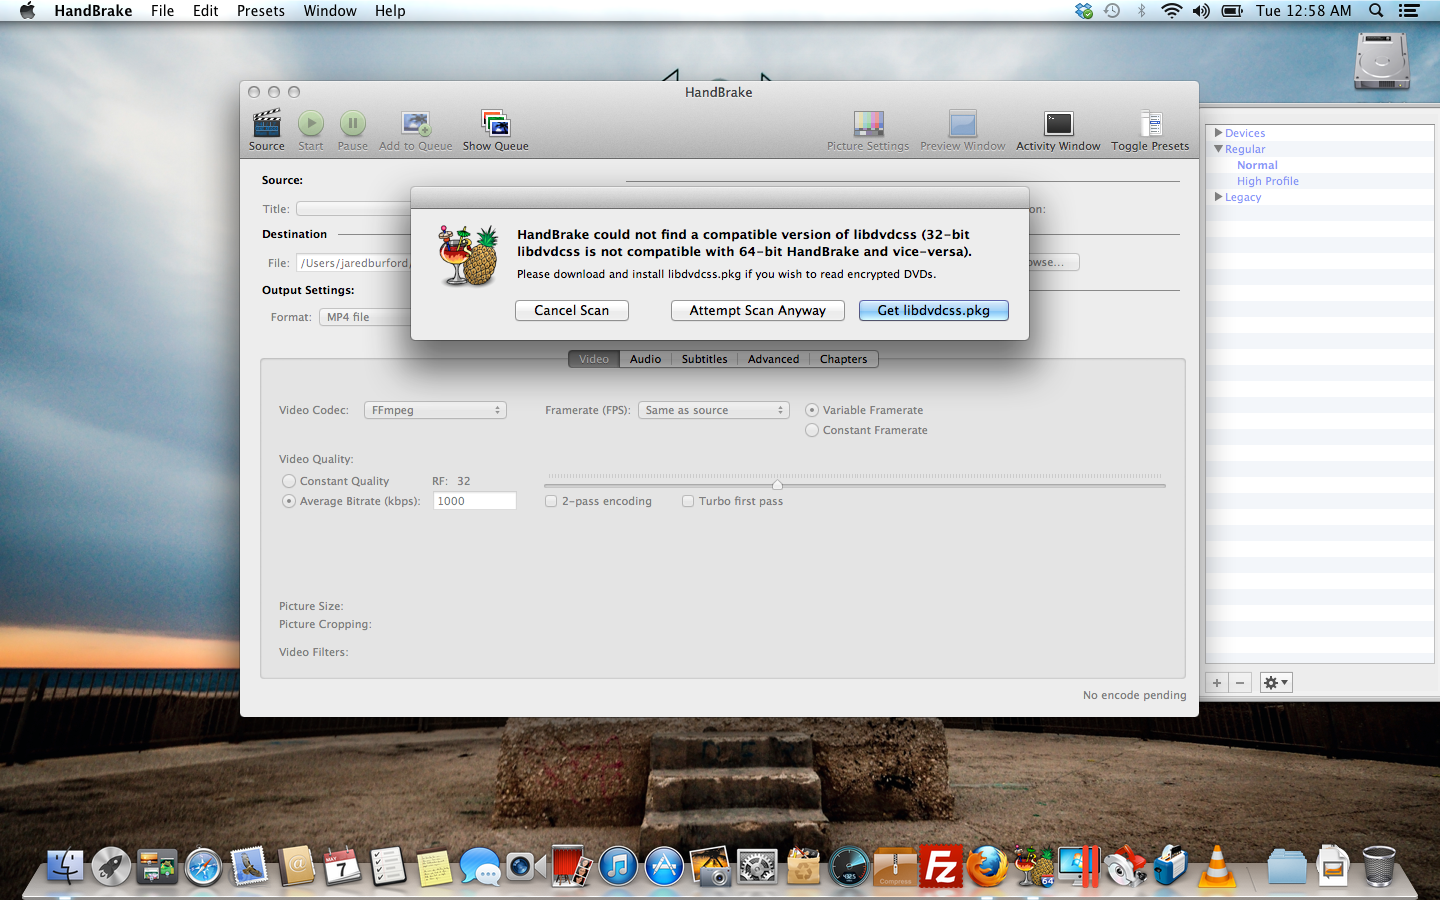Open the Trash in the Dock

tap(1379, 866)
